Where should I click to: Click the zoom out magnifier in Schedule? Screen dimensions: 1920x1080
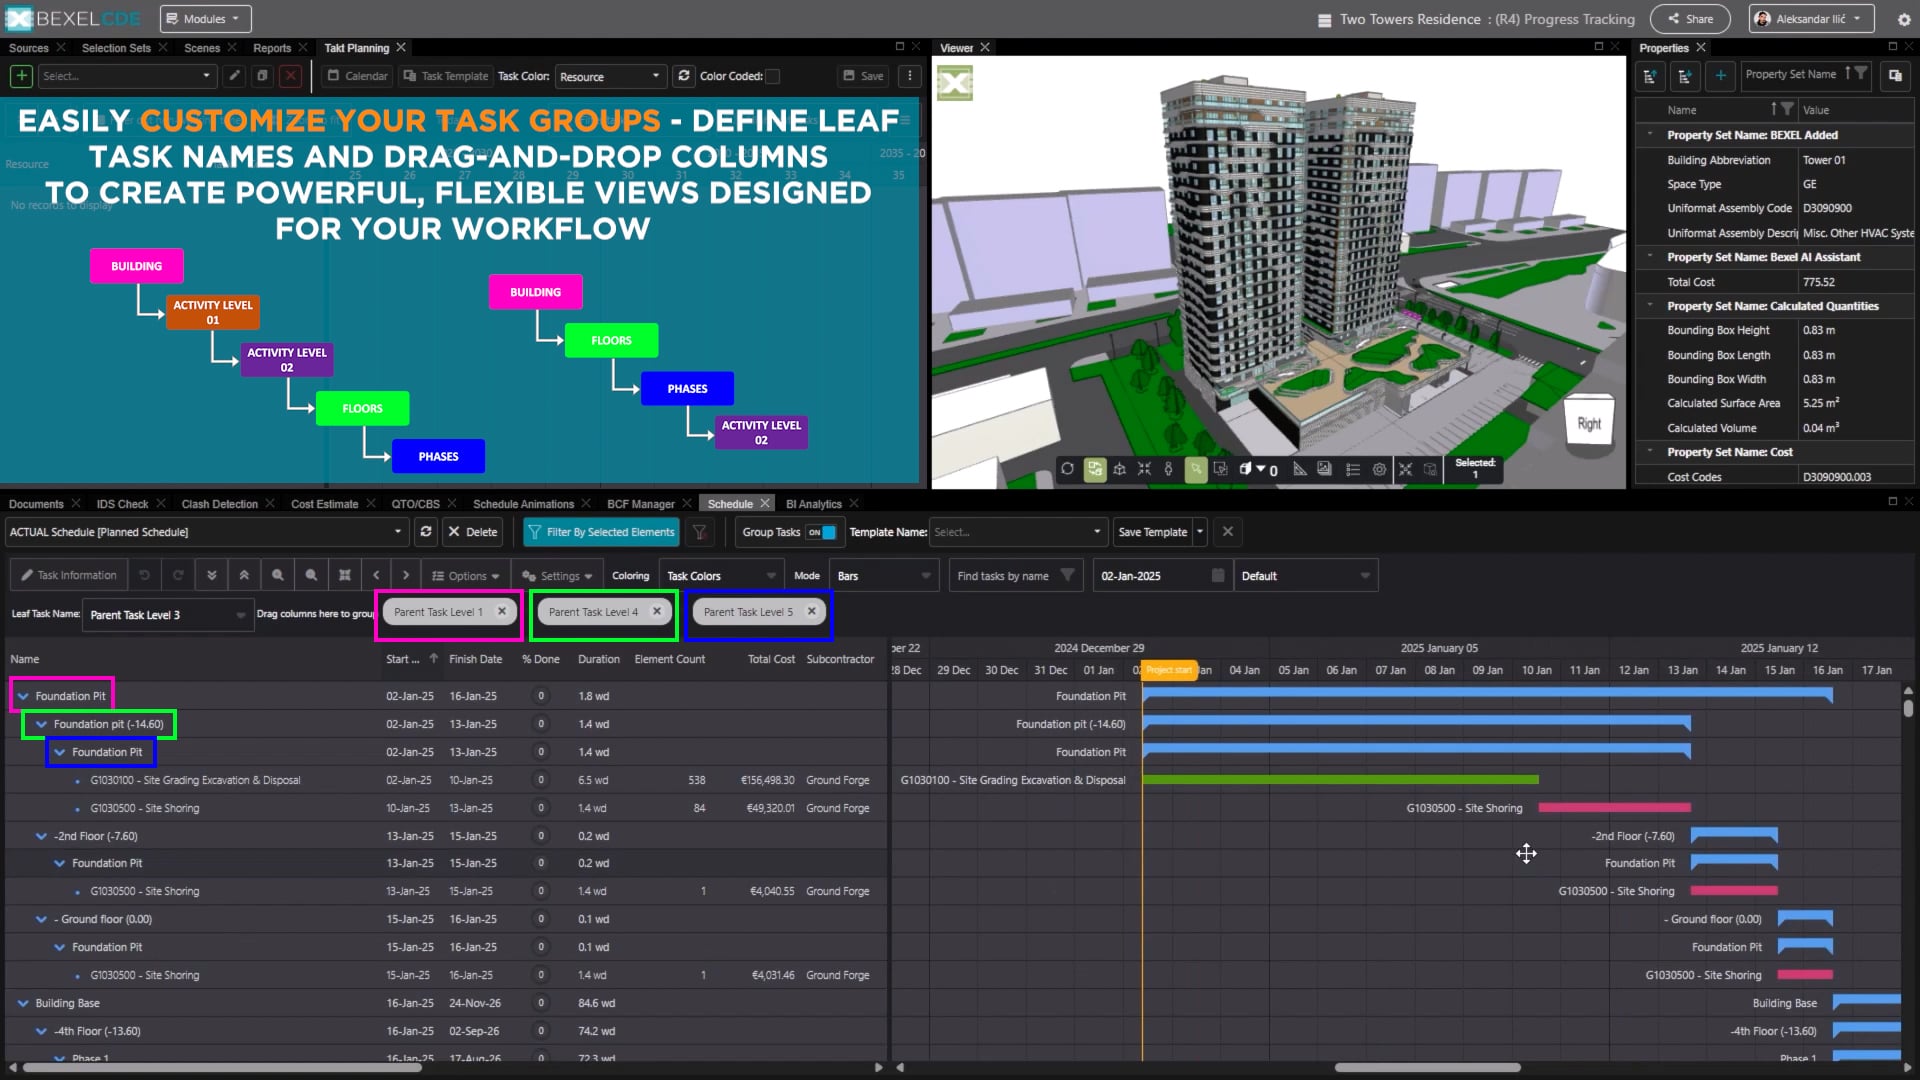311,576
